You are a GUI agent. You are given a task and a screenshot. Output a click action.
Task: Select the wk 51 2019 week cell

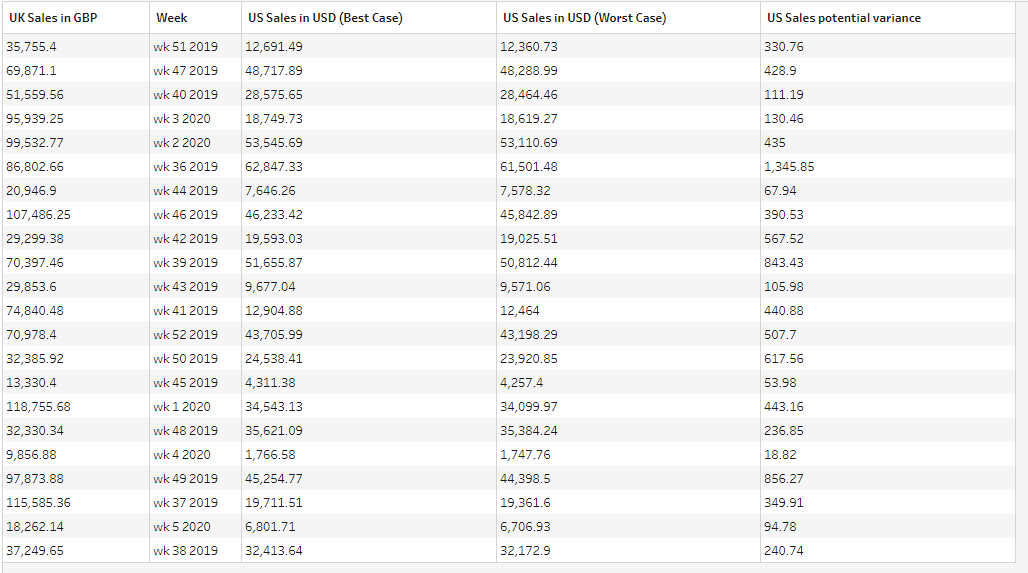coord(185,47)
